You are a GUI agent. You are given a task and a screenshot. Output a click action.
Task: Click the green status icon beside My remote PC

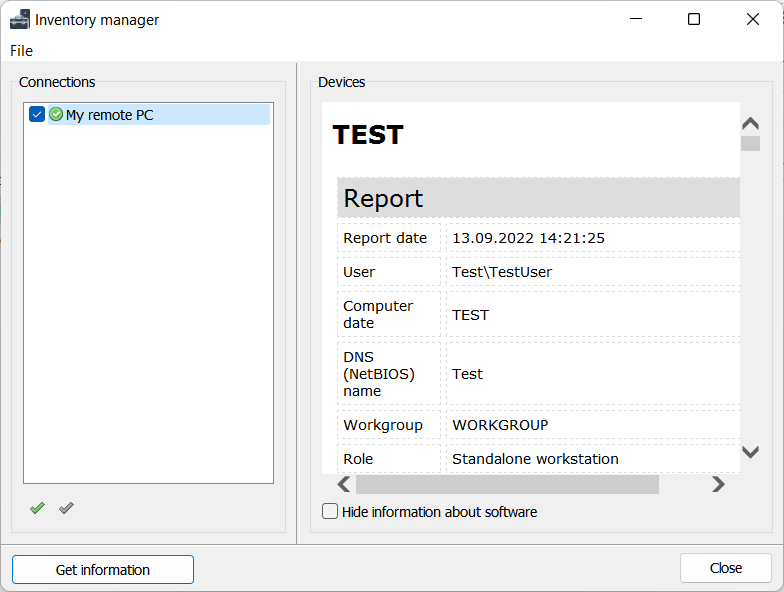(x=56, y=115)
